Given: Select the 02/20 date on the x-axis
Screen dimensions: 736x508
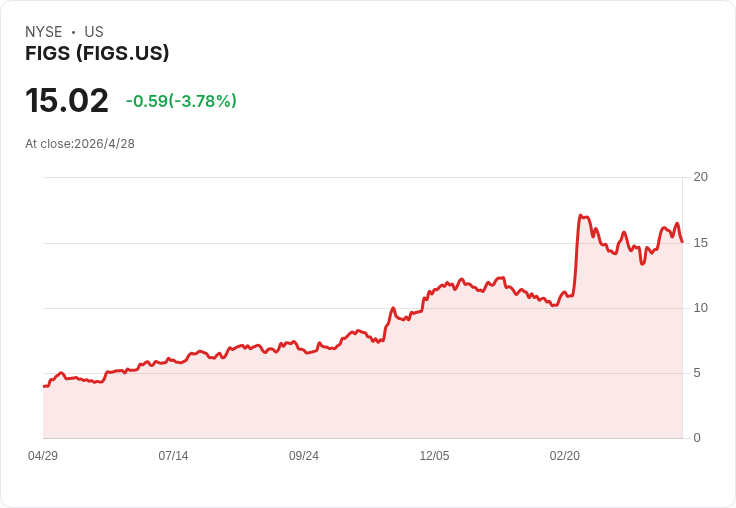Looking at the screenshot, I should click(x=565, y=456).
